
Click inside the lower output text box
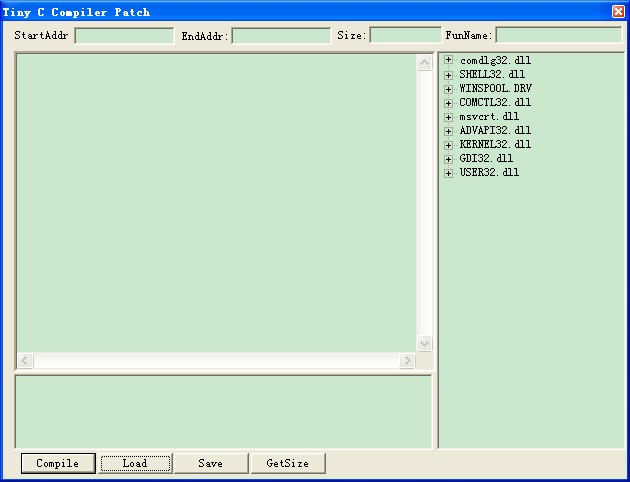pos(223,412)
